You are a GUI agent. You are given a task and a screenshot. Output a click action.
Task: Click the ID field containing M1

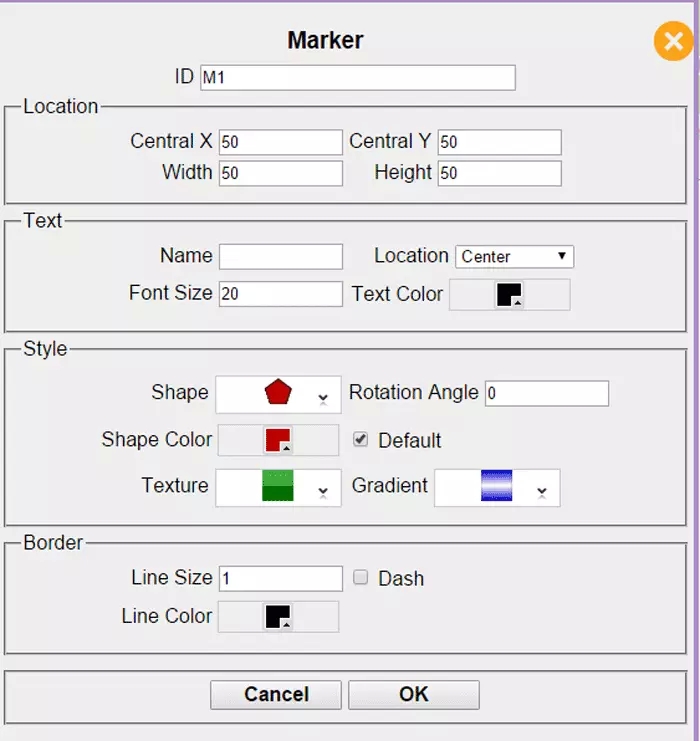pyautogui.click(x=358, y=78)
